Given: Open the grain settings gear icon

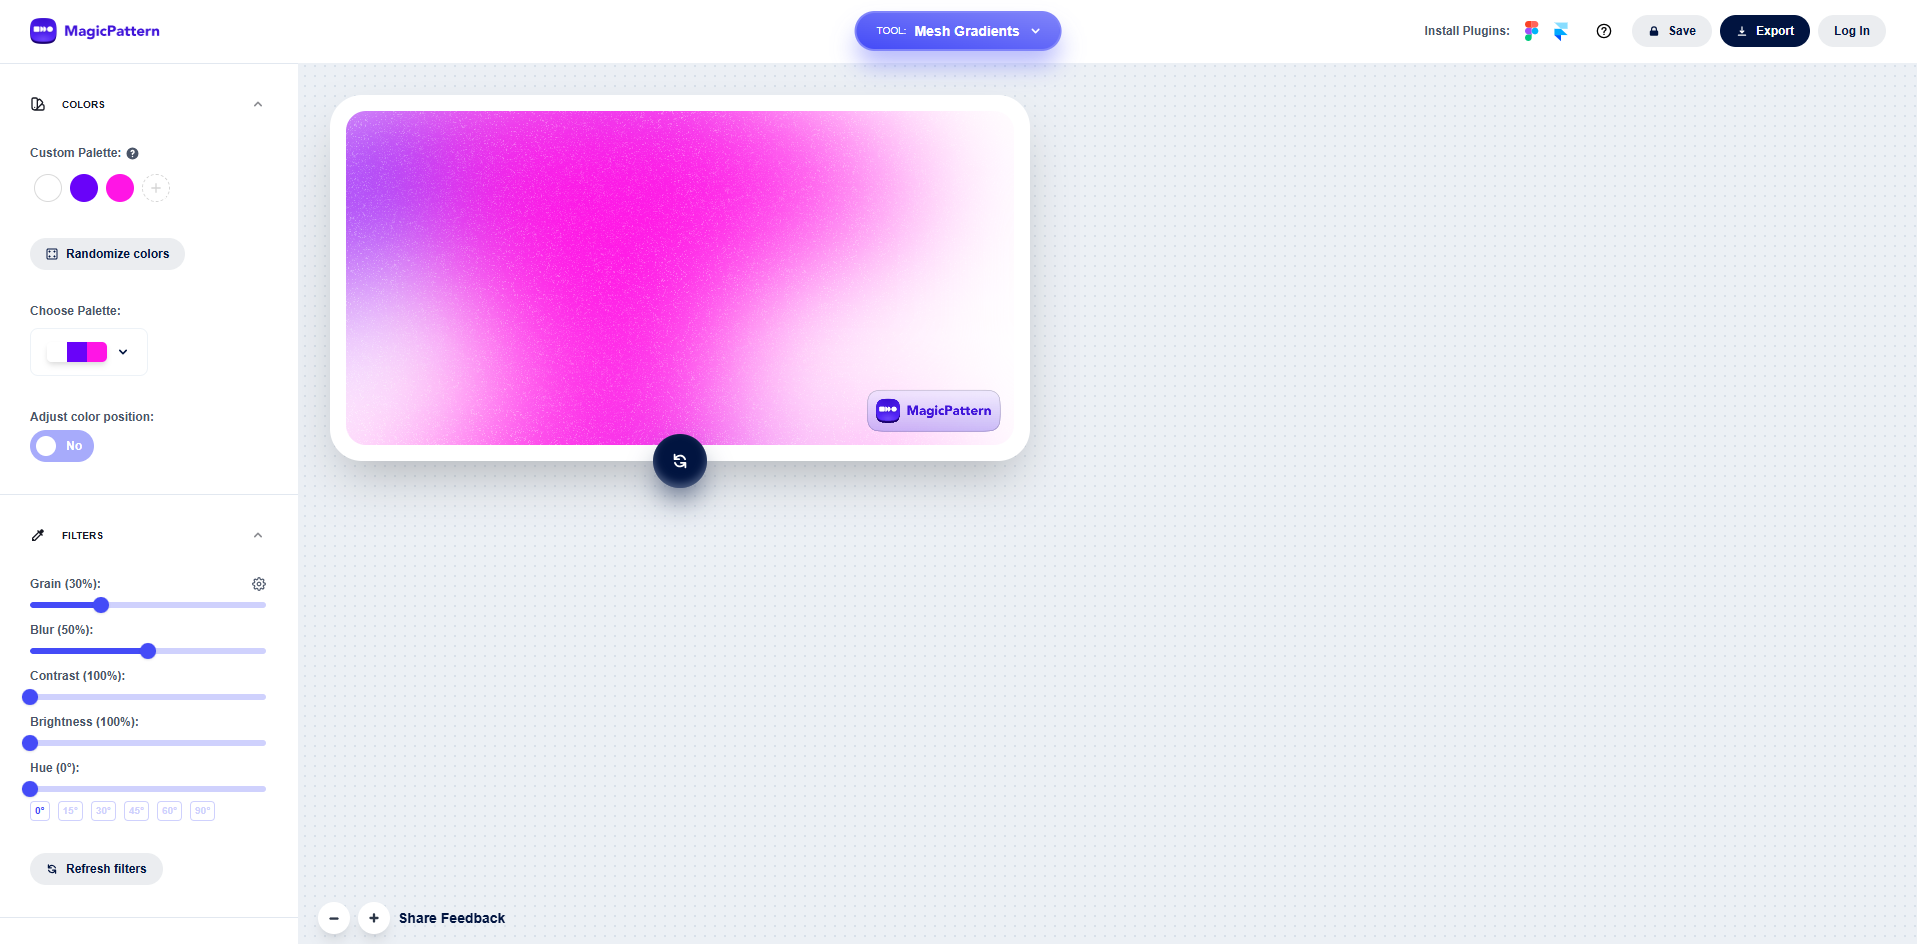Looking at the screenshot, I should click(x=258, y=584).
